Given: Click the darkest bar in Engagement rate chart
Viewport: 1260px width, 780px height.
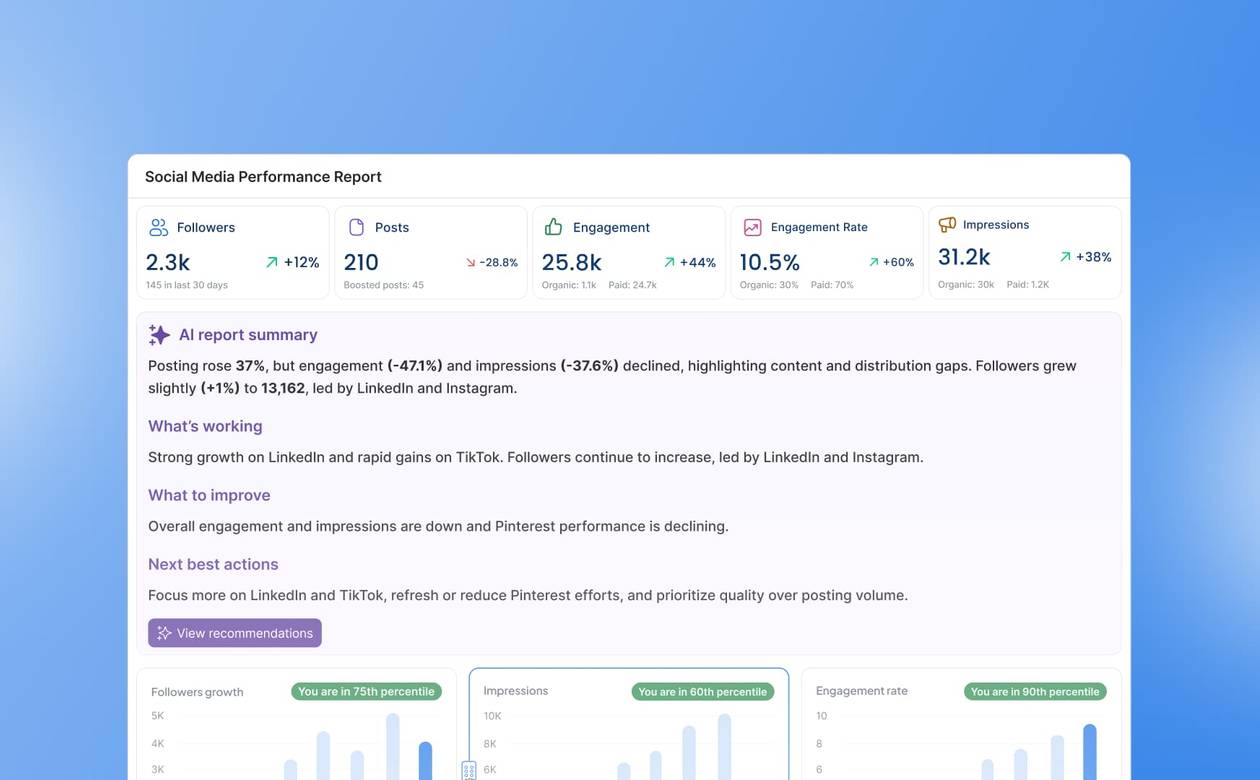Looking at the screenshot, I should 1090,752.
